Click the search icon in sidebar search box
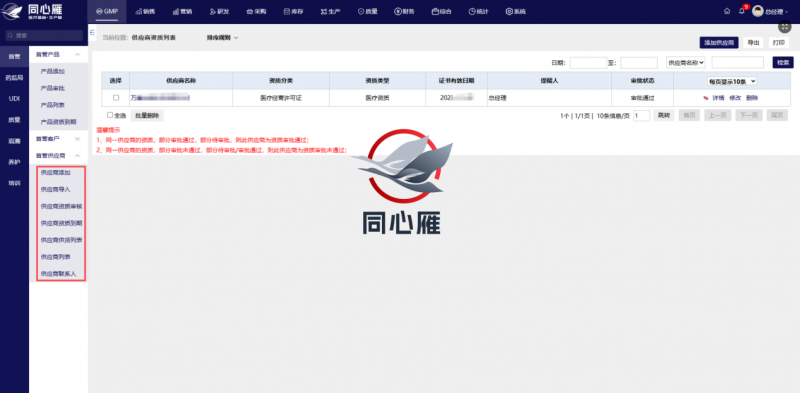 click(10, 36)
